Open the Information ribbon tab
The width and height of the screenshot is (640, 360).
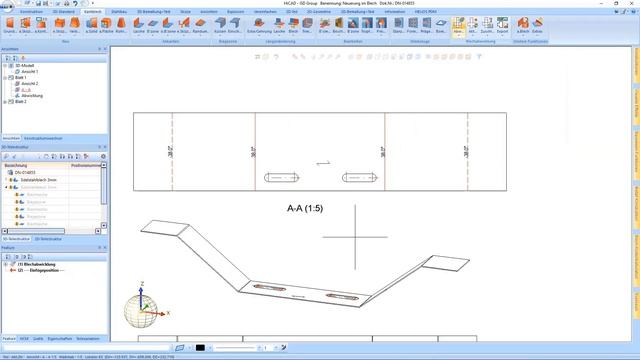pos(395,12)
